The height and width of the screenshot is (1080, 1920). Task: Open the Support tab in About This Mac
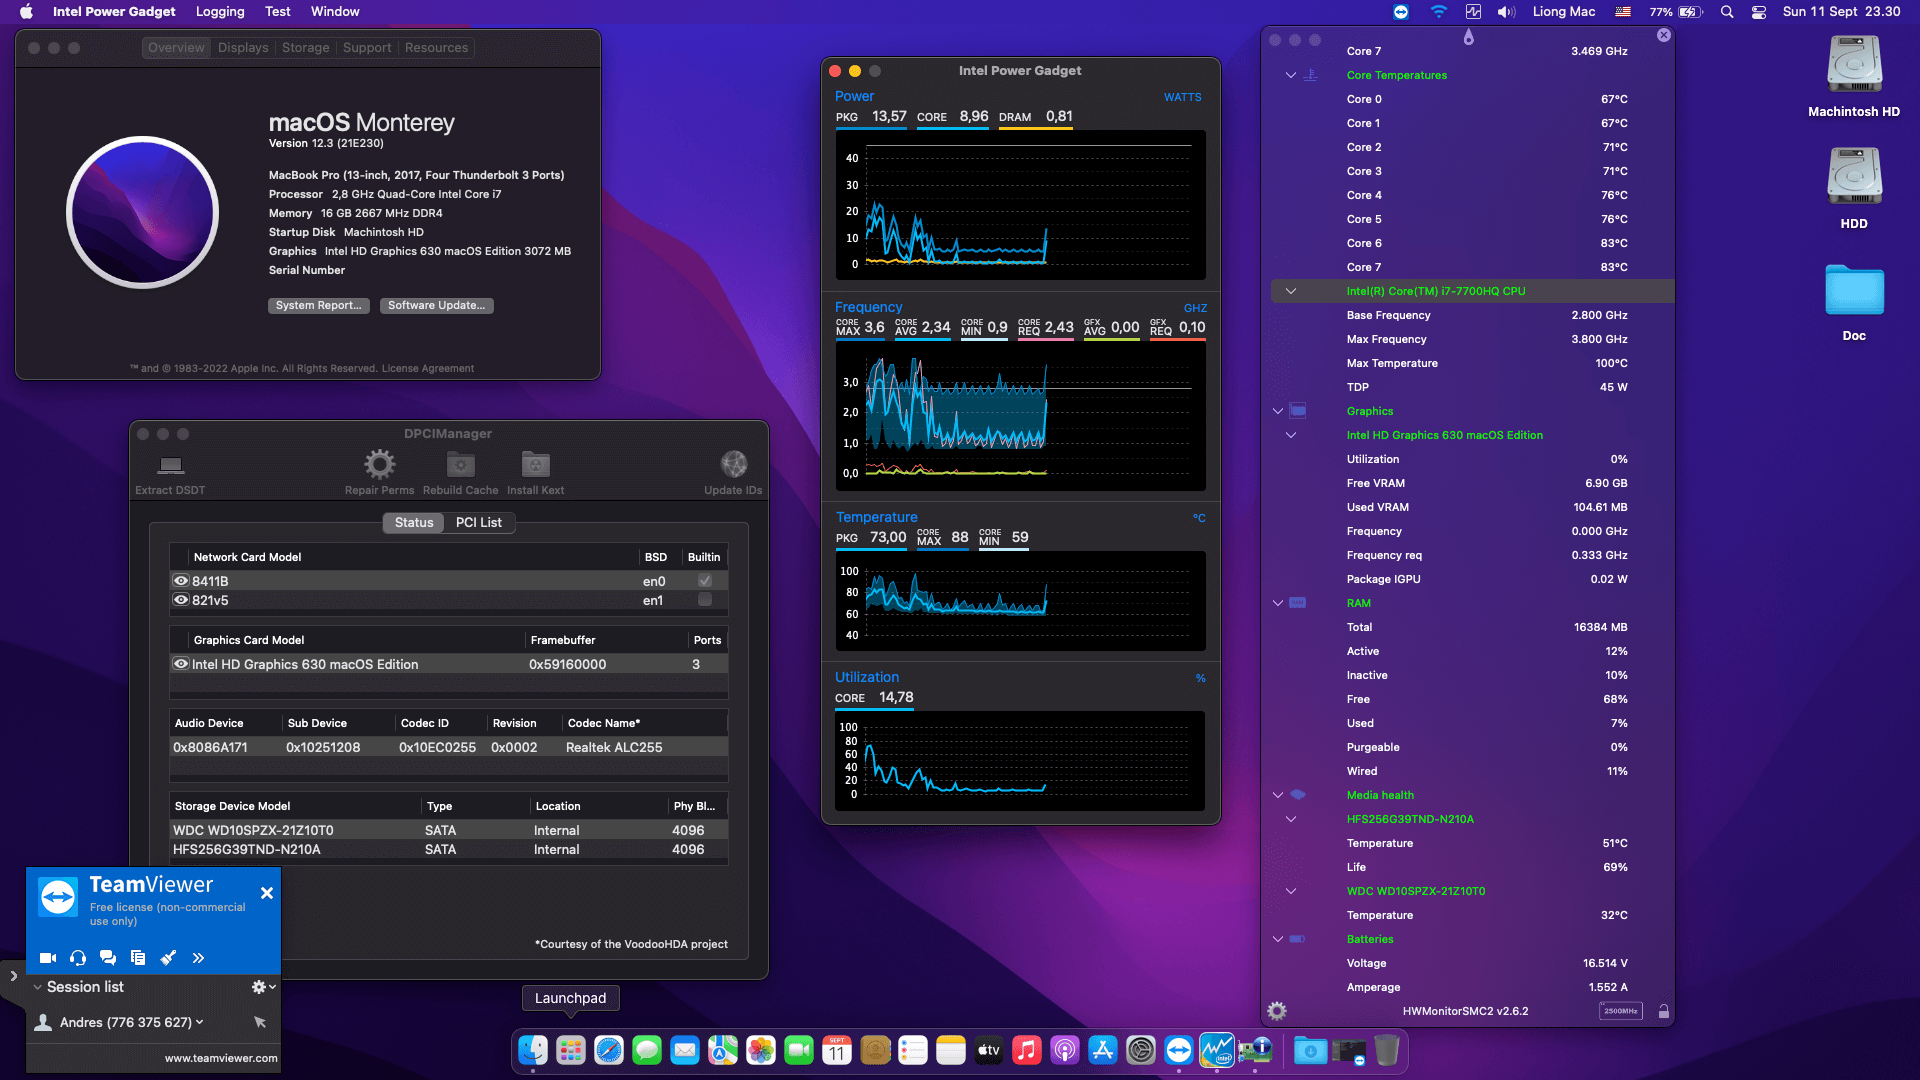367,48
